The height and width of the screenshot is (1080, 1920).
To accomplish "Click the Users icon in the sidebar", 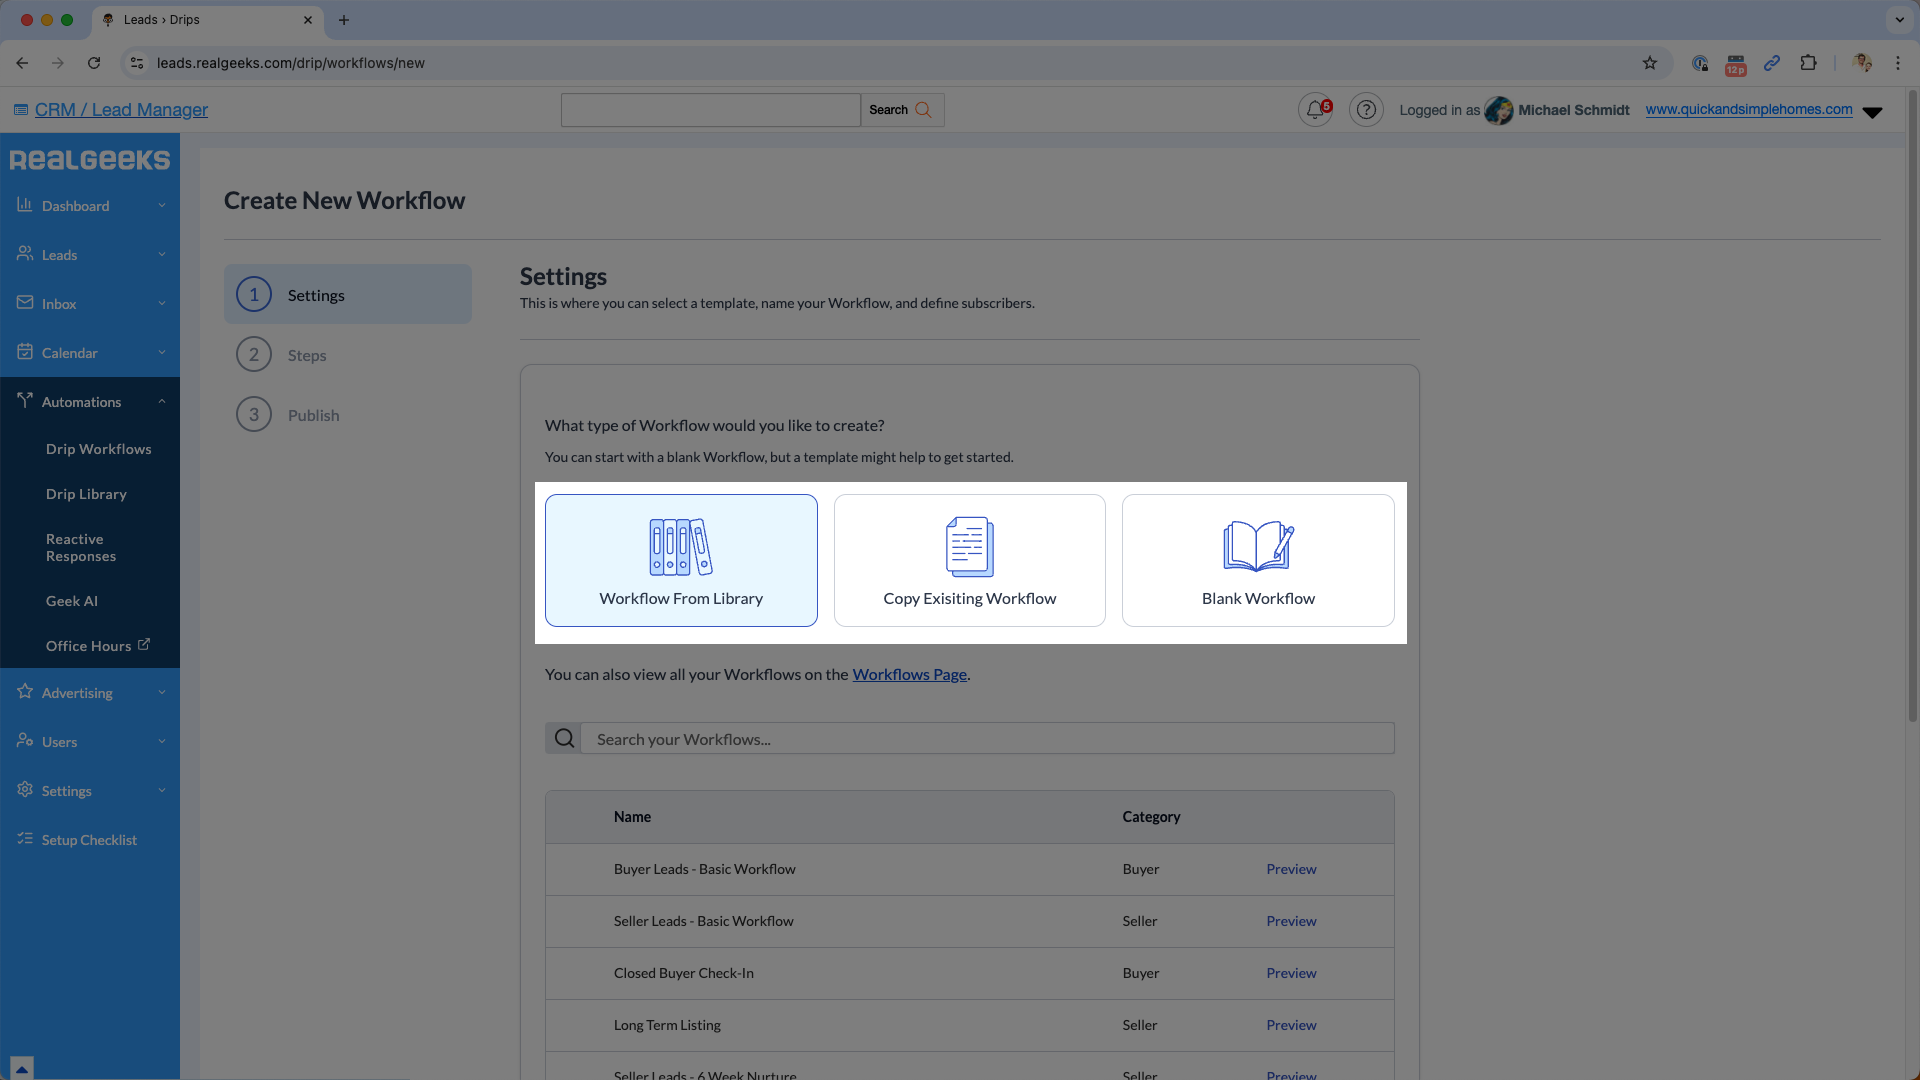I will (x=25, y=741).
